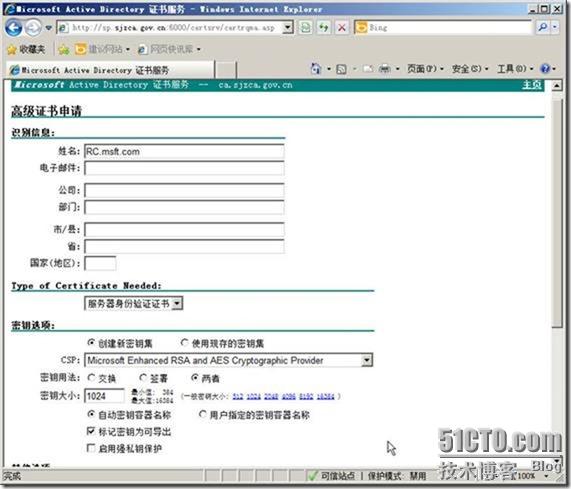The width and height of the screenshot is (571, 489).
Task: Click the Compatibility View icon
Action: tap(306, 27)
